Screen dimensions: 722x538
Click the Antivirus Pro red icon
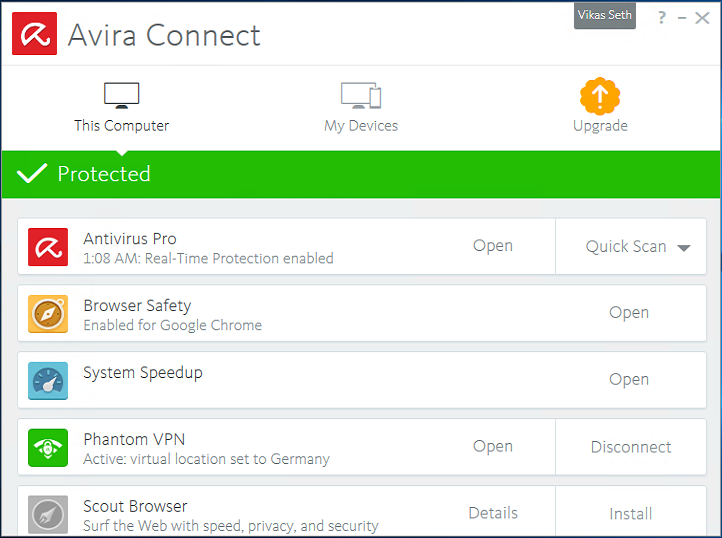48,247
